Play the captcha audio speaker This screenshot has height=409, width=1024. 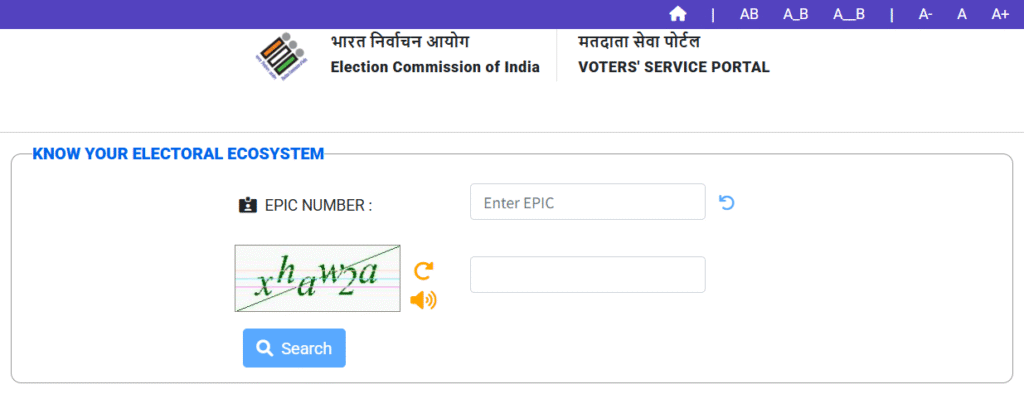point(424,299)
